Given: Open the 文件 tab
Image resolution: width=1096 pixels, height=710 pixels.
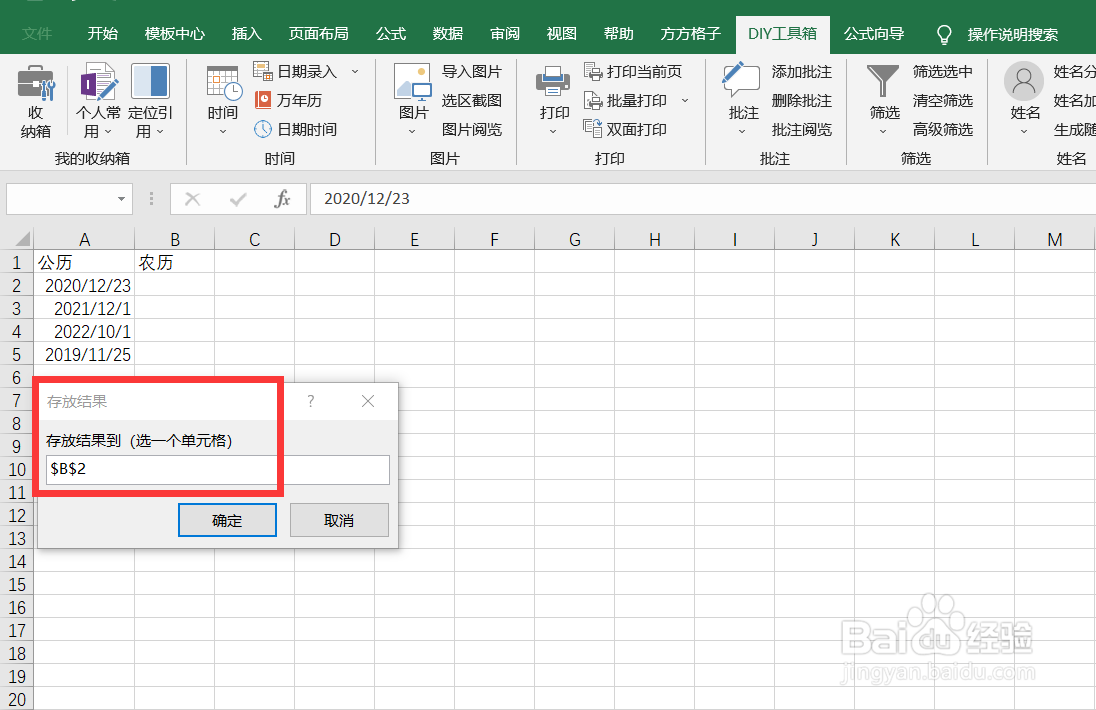Looking at the screenshot, I should point(37,34).
